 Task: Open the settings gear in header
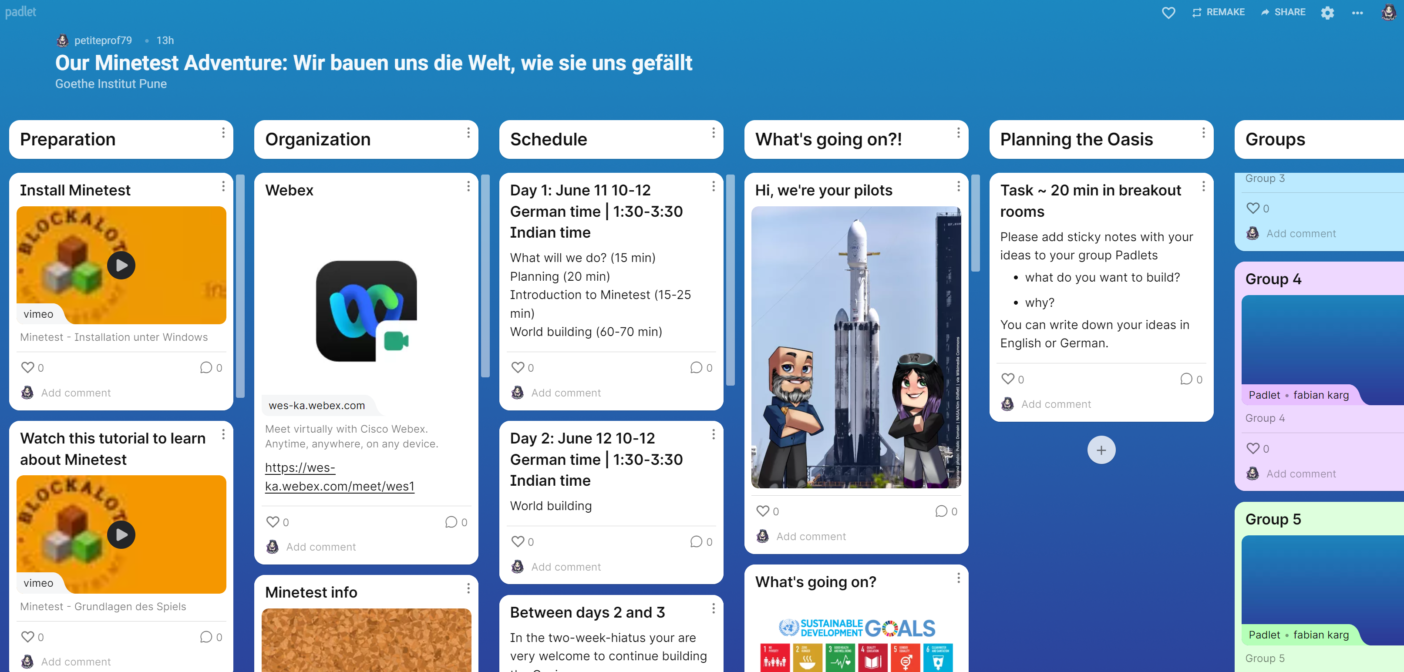tap(1327, 13)
